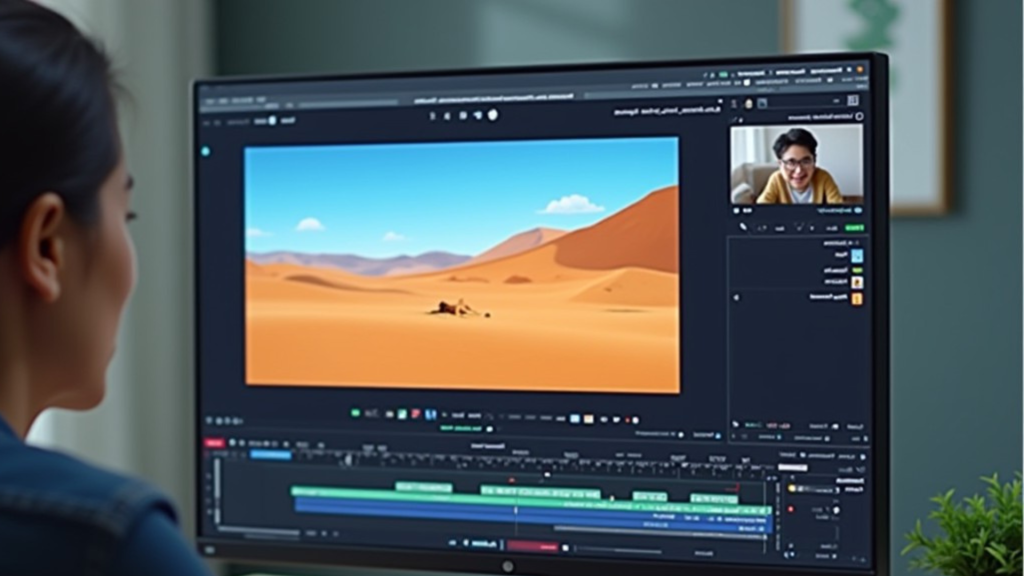The image size is (1024, 576).
Task: Select the pen tool icon below the webcam feed
Action: coord(743,227)
